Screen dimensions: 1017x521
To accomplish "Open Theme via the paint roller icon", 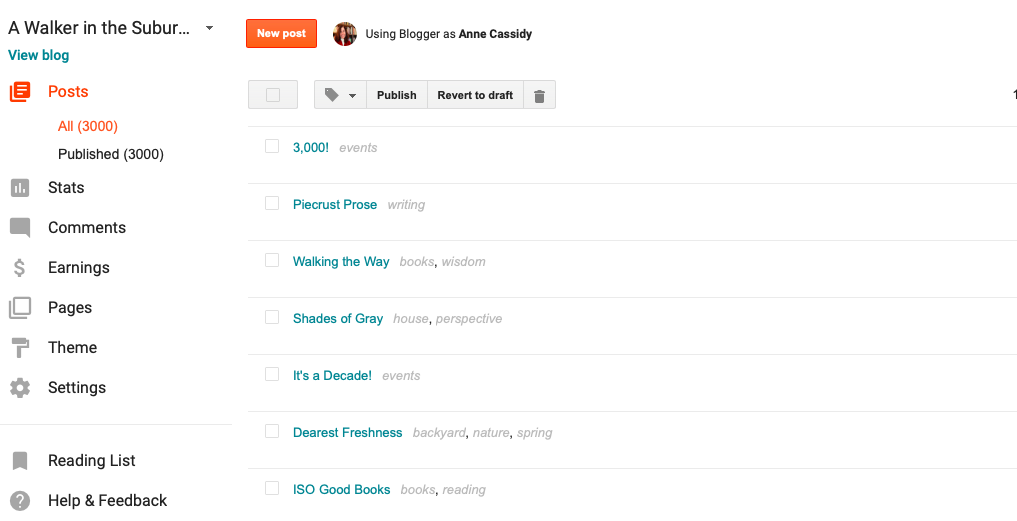I will pyautogui.click(x=20, y=348).
